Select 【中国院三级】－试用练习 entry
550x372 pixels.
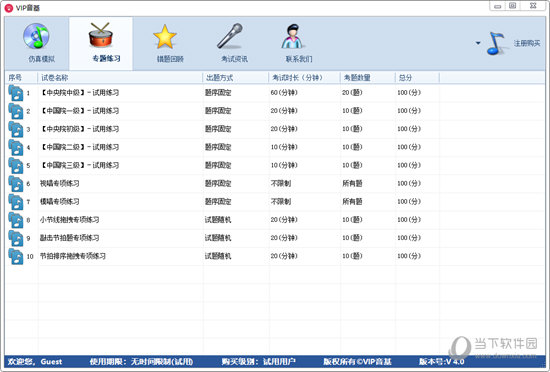click(80, 165)
